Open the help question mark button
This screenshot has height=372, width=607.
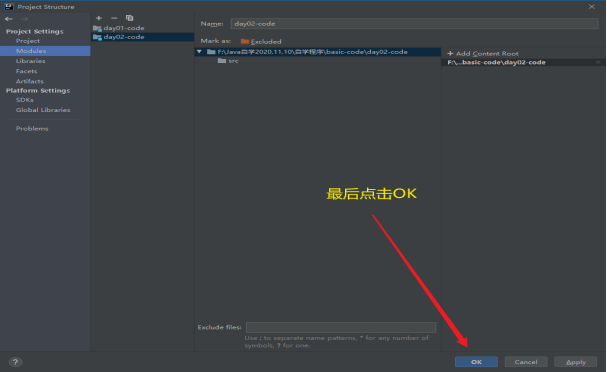click(x=15, y=362)
